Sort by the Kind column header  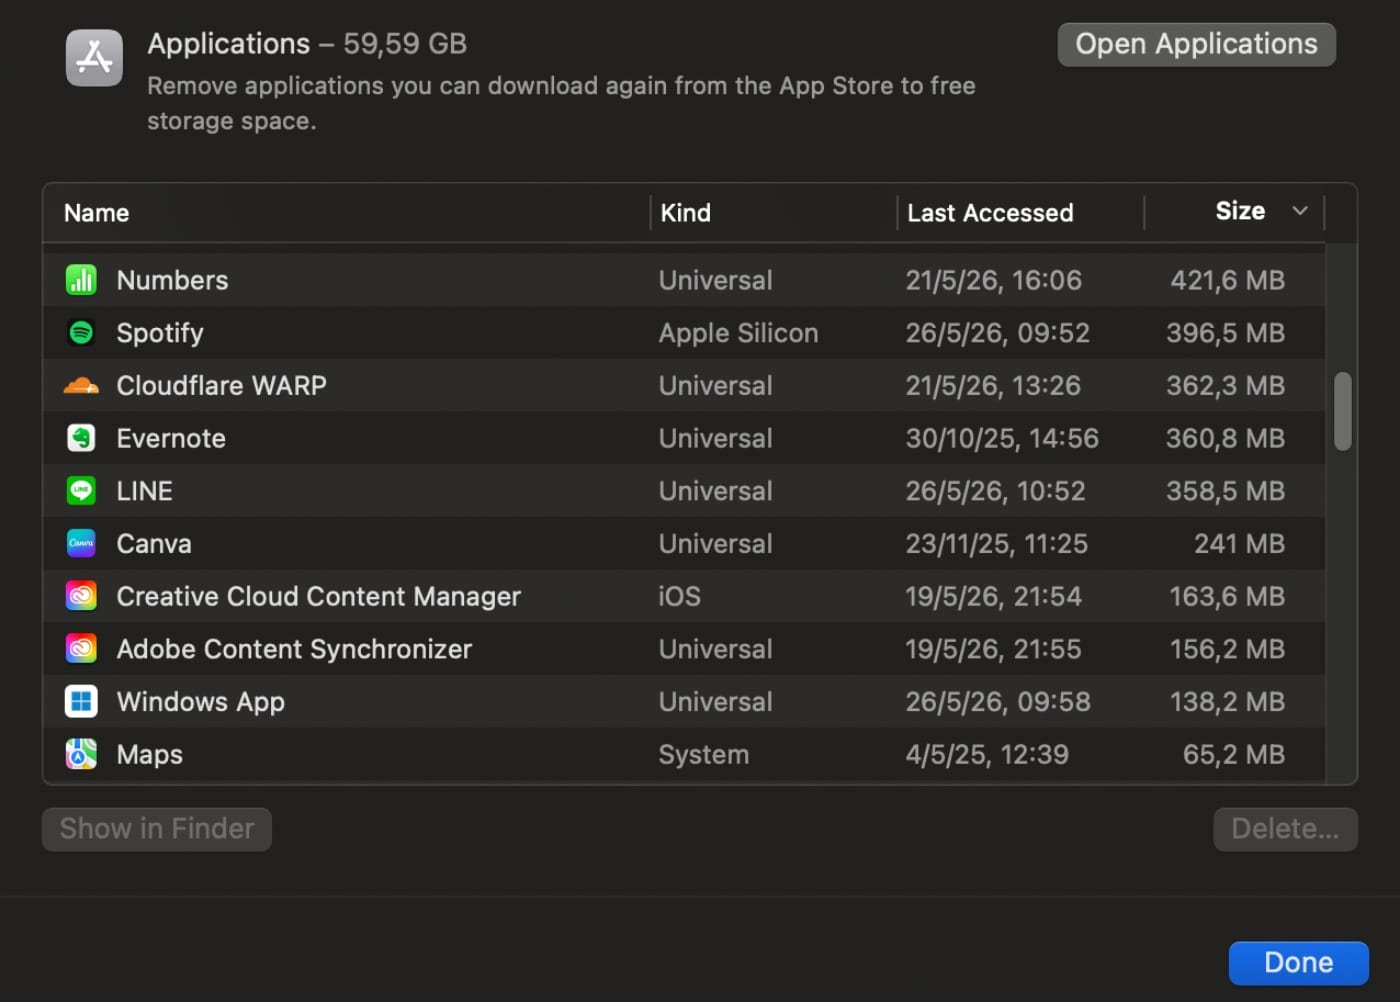(x=685, y=213)
